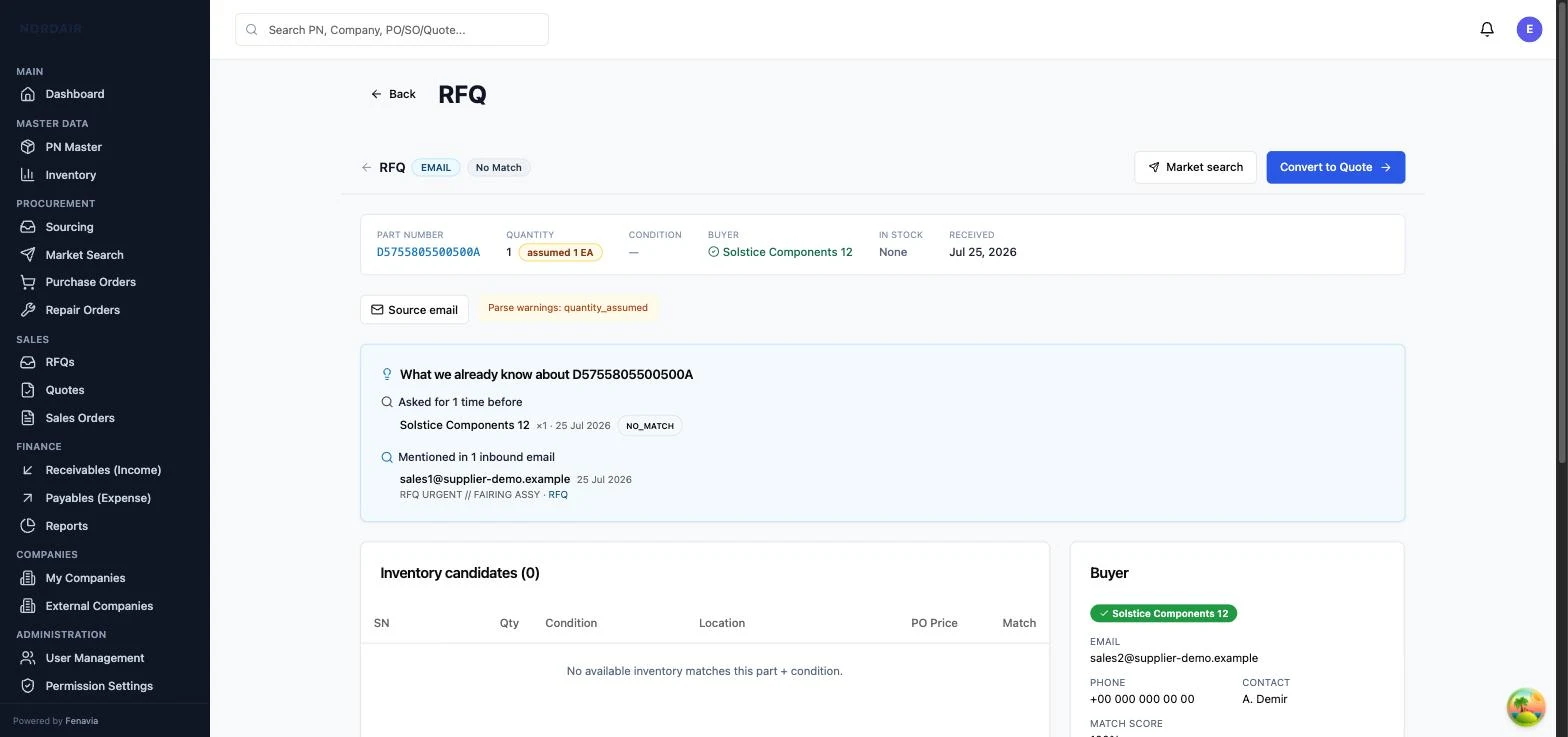Open buyer Solstice Components 12 link in summary
Screen dimensions: 1568x737
(780, 252)
